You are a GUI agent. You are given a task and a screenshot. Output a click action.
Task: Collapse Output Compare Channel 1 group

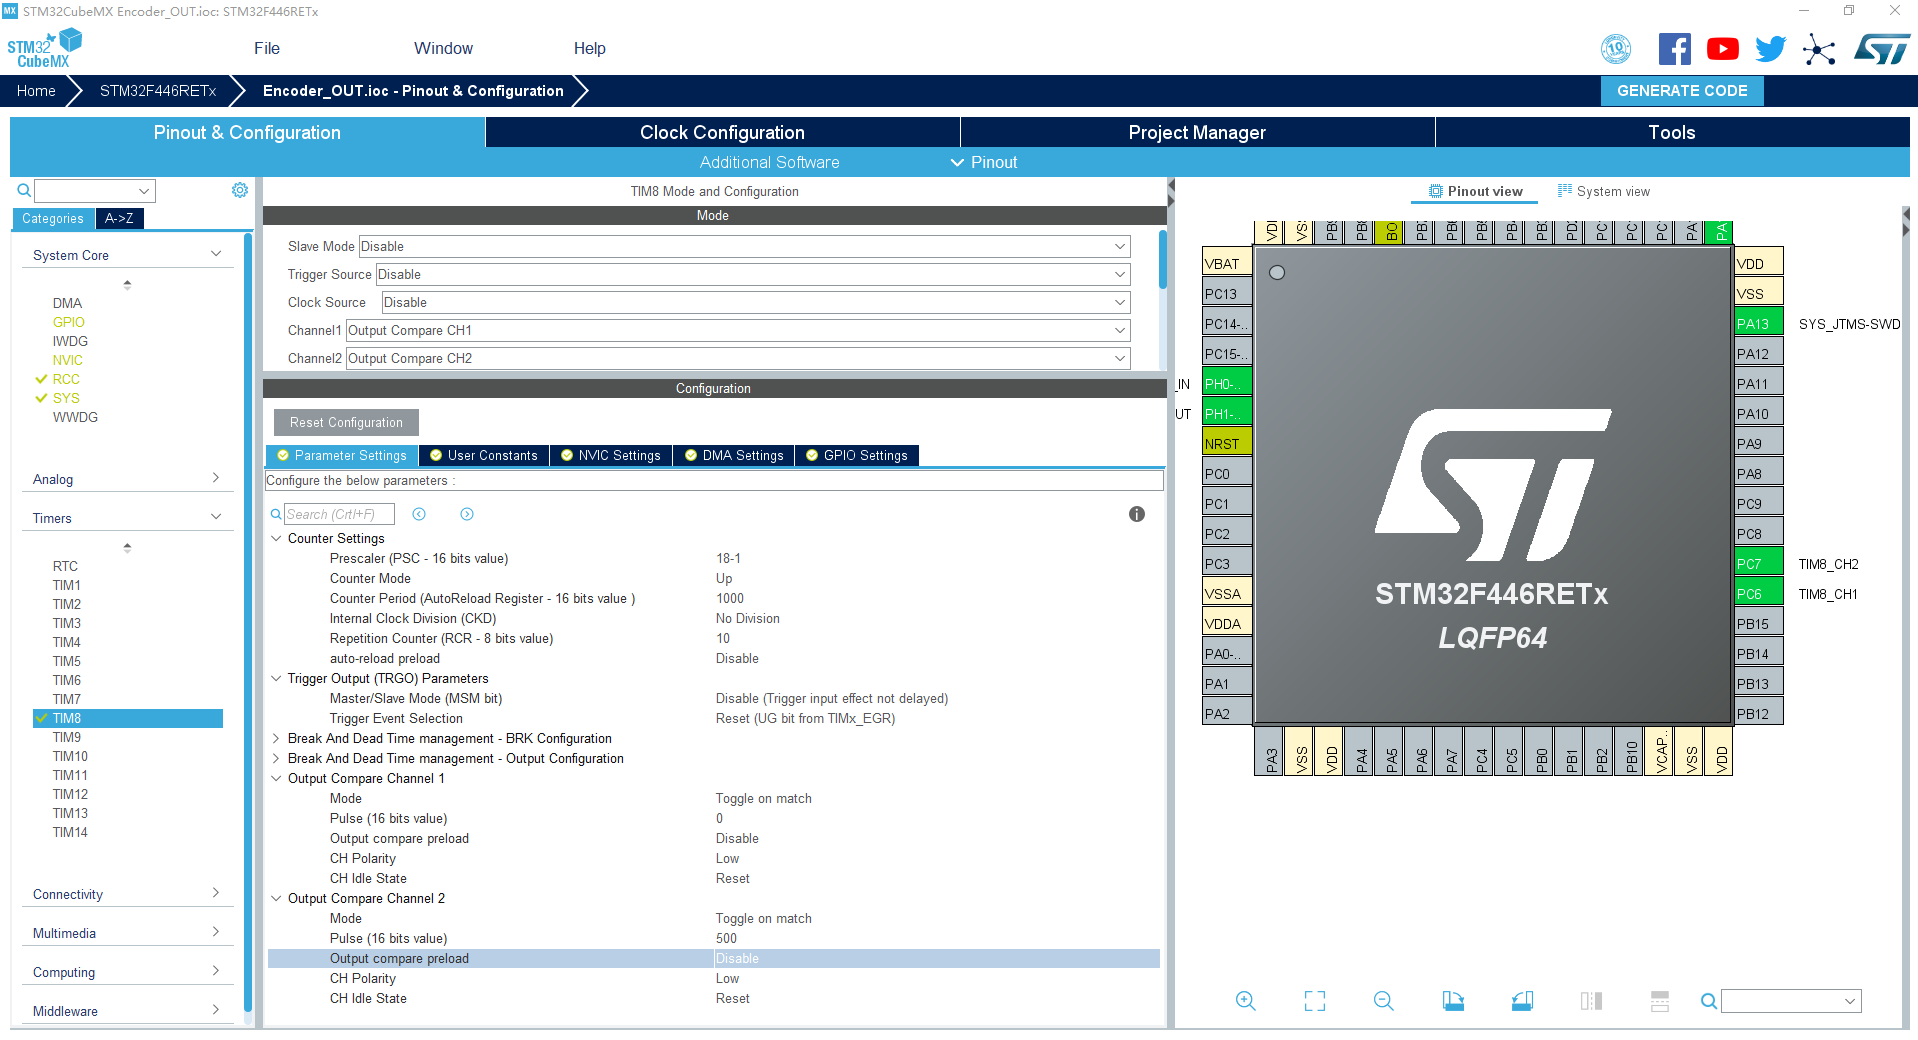[277, 778]
